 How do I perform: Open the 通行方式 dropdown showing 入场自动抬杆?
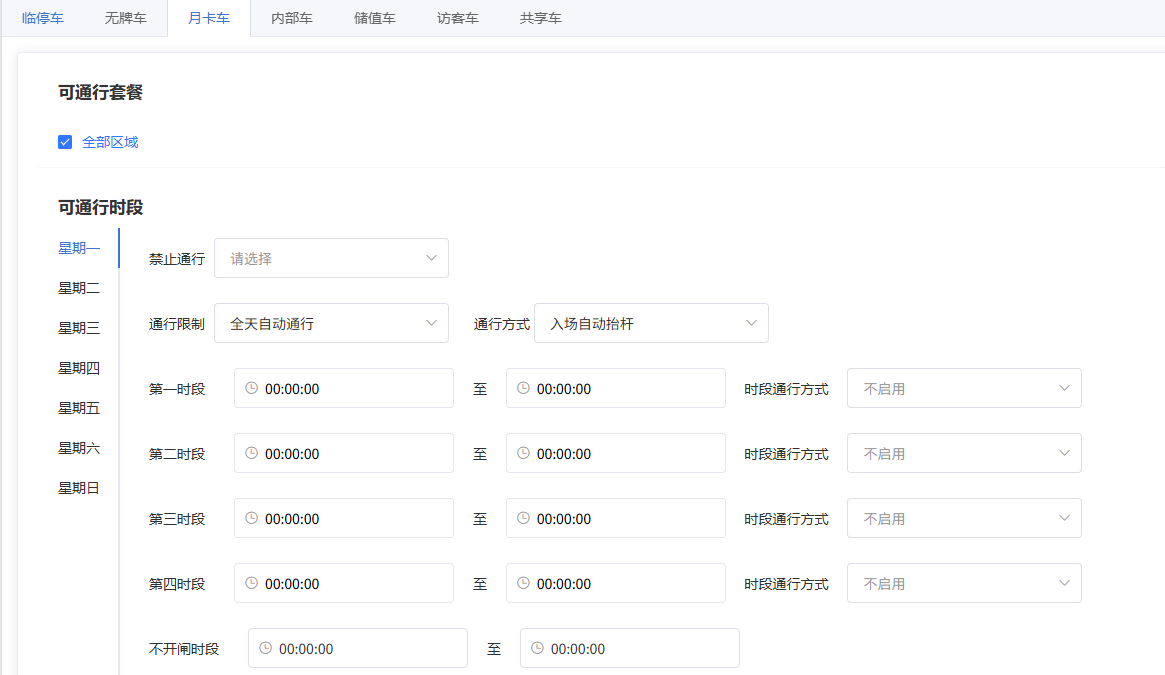click(651, 323)
